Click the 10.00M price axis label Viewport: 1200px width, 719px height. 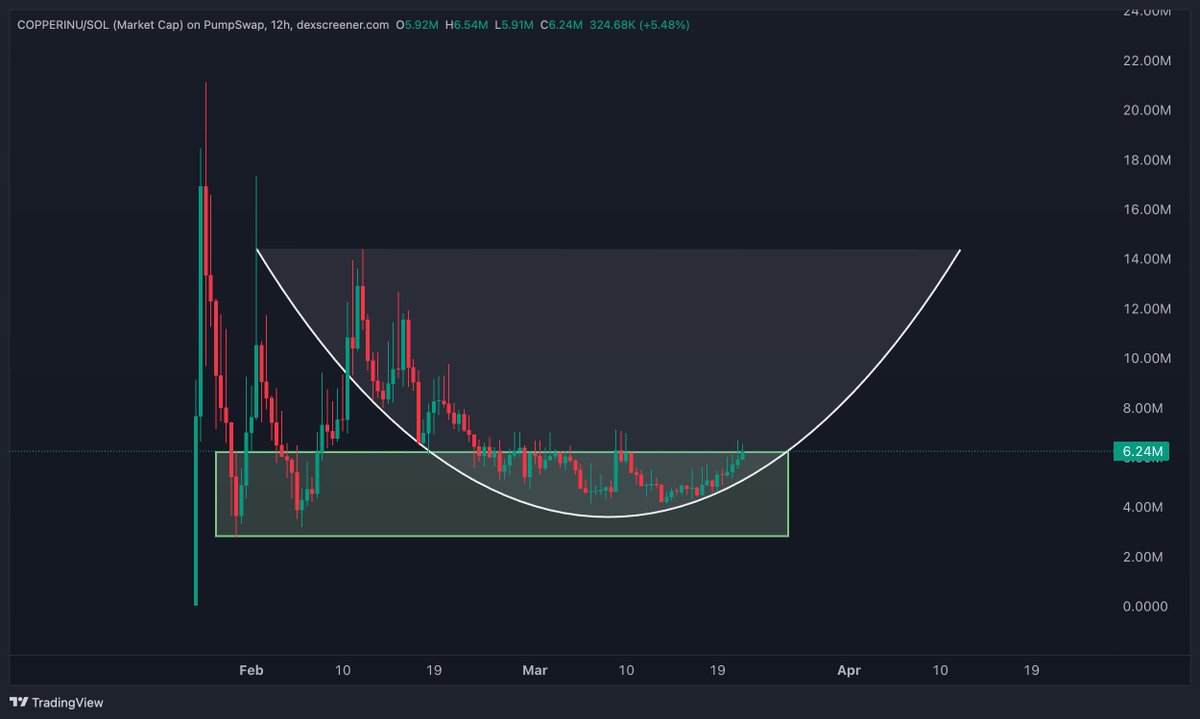point(1146,358)
